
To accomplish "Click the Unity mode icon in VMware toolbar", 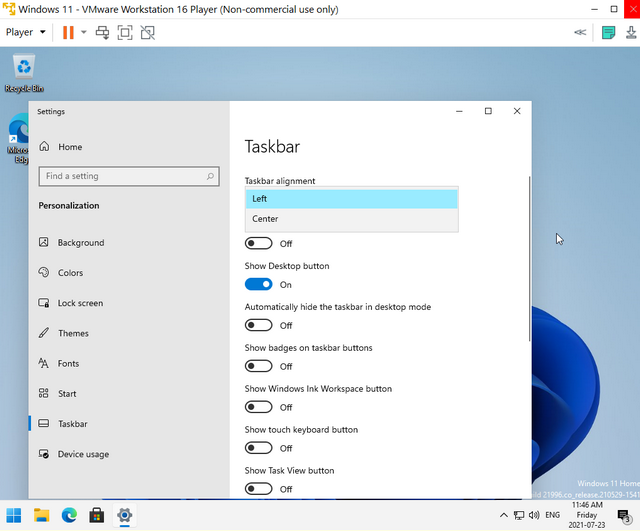I will click(x=148, y=33).
